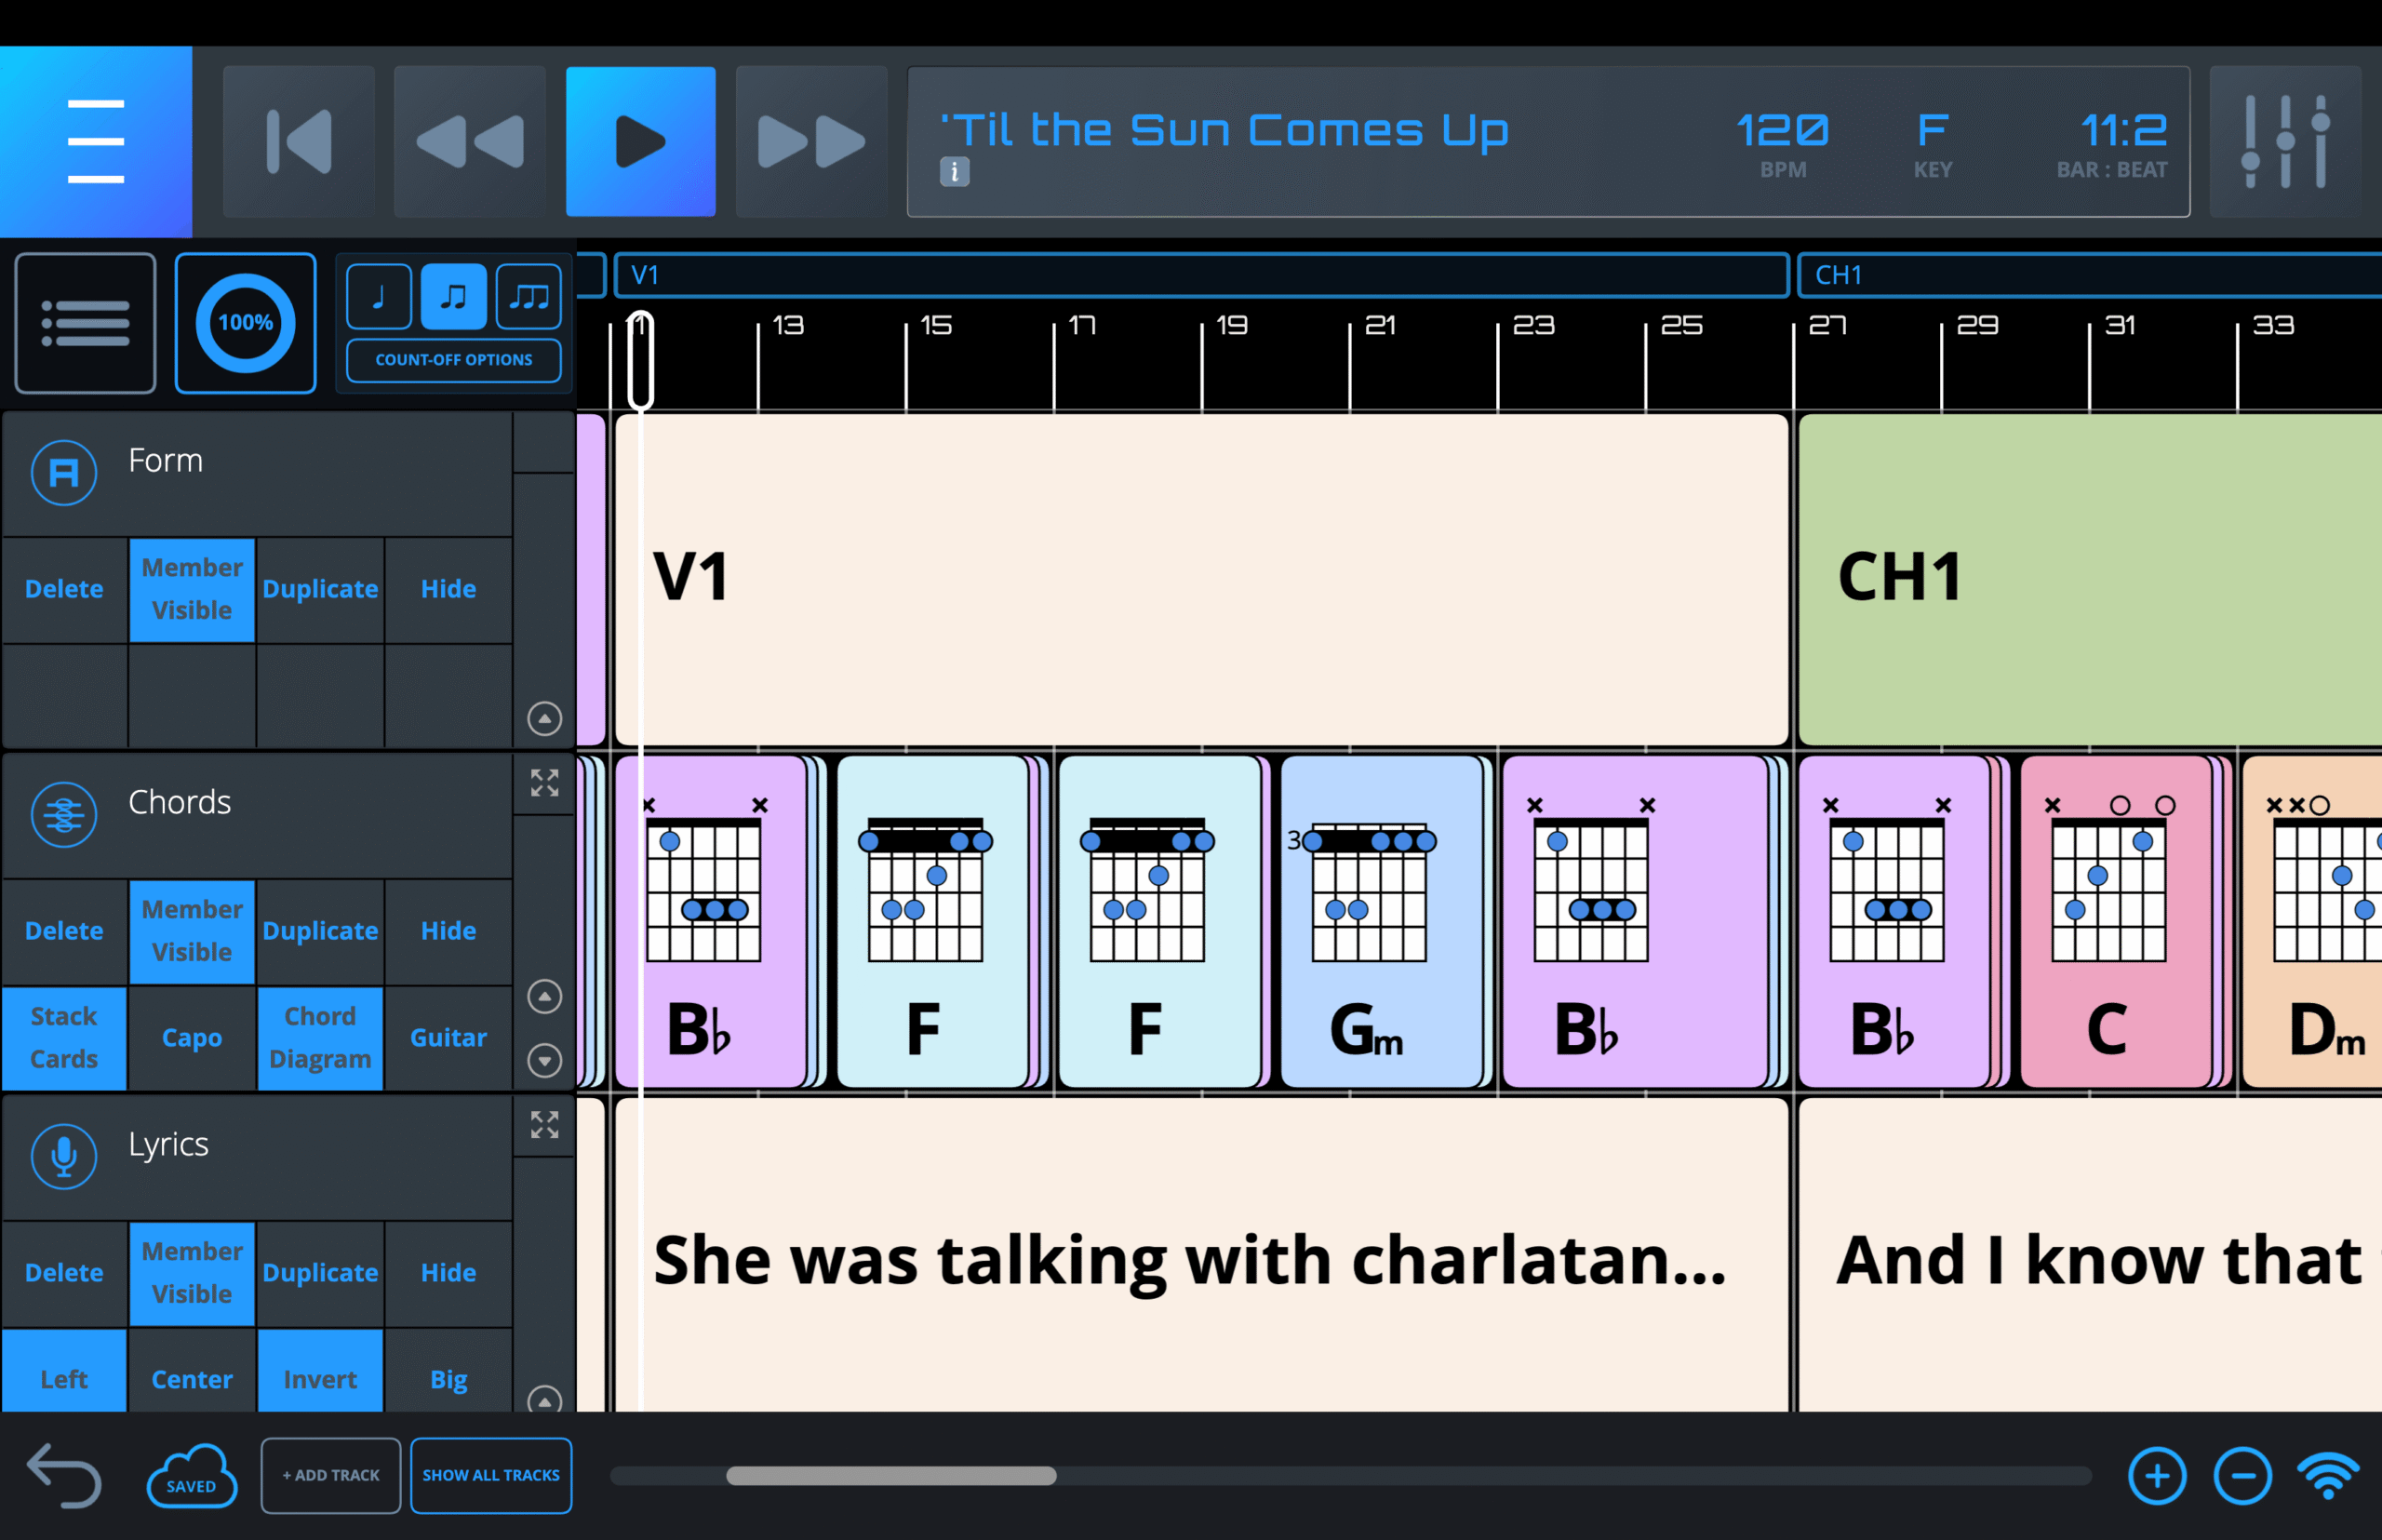This screenshot has width=2382, height=1540.
Task: Toggle Stack Cards on the Chords track
Action: point(64,1038)
